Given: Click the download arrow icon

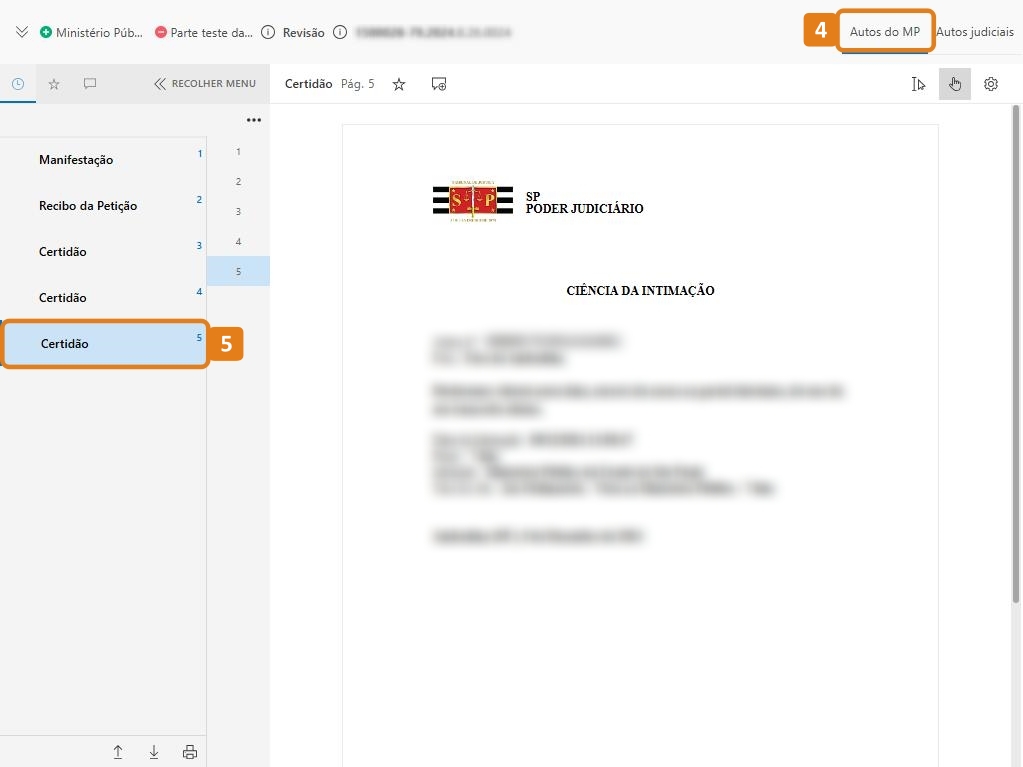Looking at the screenshot, I should click(x=154, y=752).
